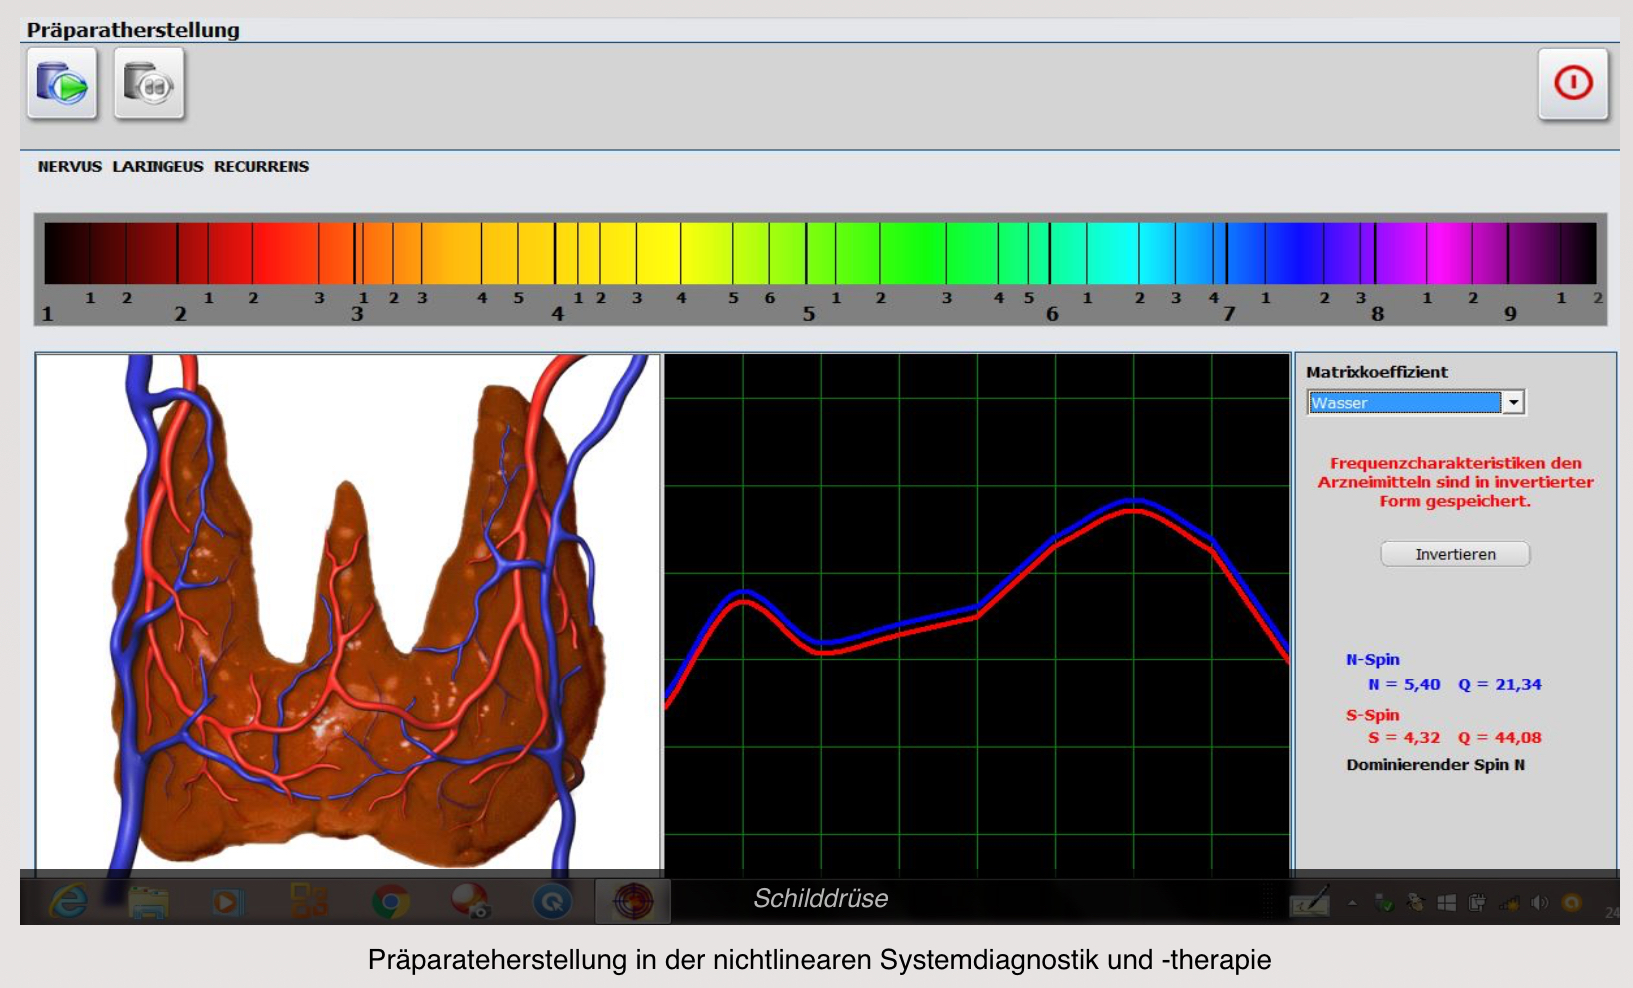
Task: Click the blue Q app taskbar icon
Action: coord(552,902)
